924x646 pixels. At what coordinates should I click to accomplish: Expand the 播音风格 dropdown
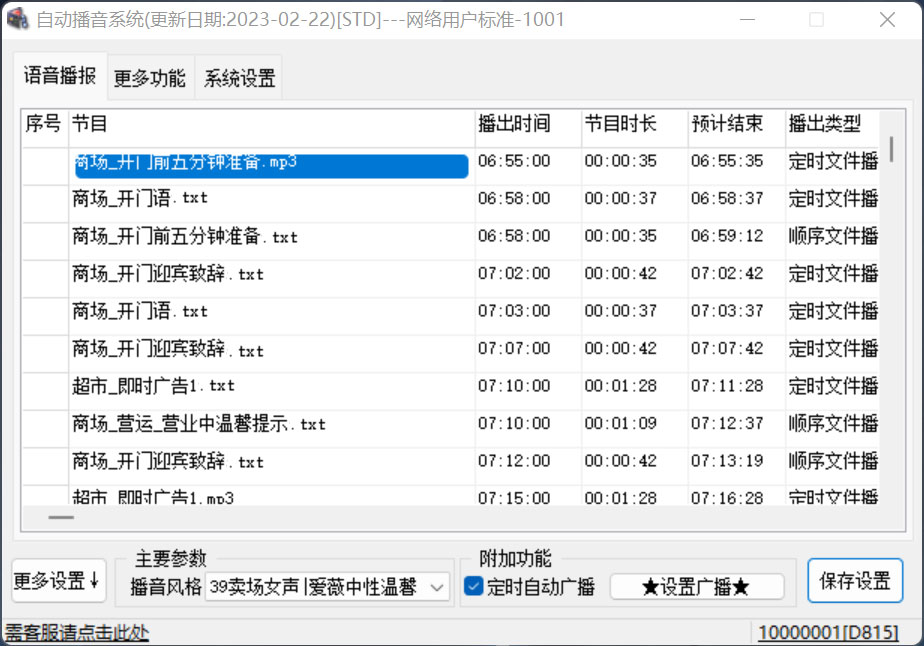tap(437, 587)
